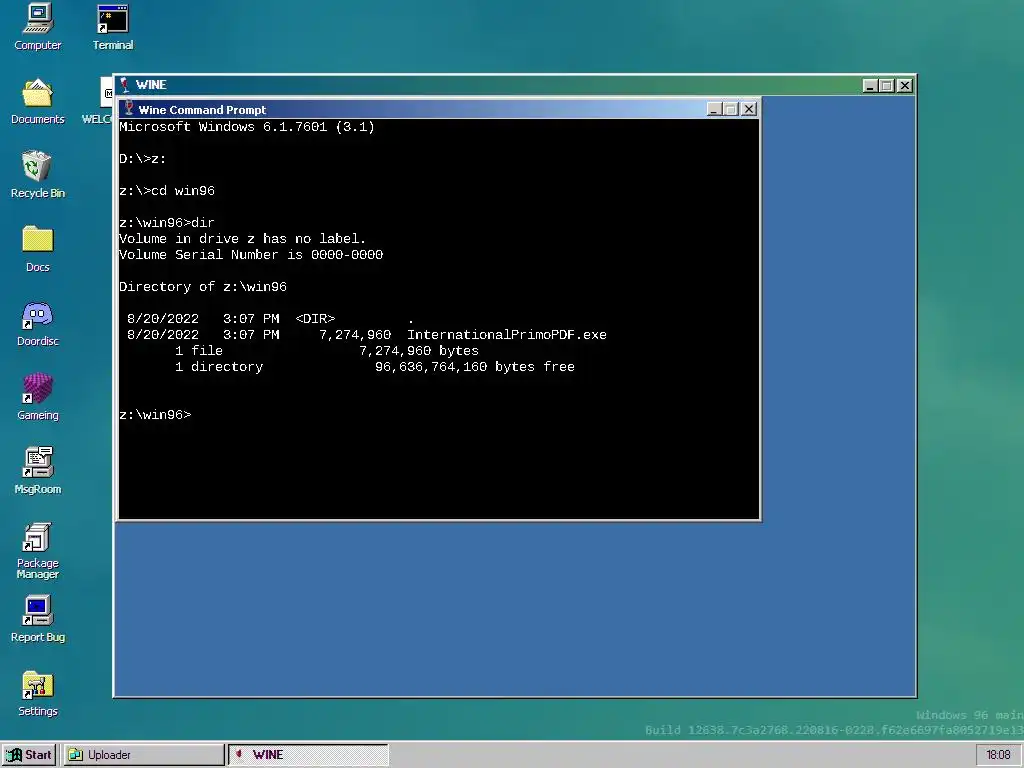Viewport: 1024px width, 768px height.
Task: Switch to Uploader in the taskbar
Action: [144, 755]
